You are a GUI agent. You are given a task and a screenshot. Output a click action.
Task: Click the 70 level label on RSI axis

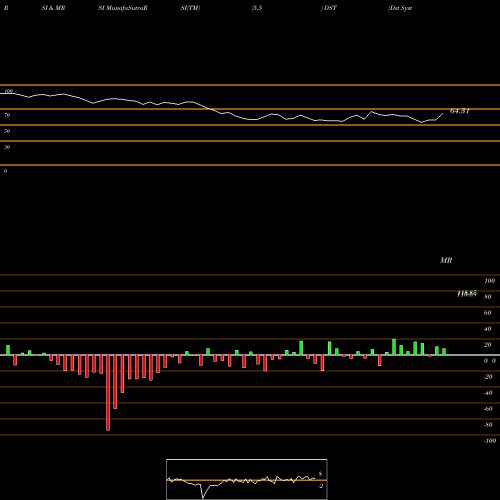(x=7, y=115)
